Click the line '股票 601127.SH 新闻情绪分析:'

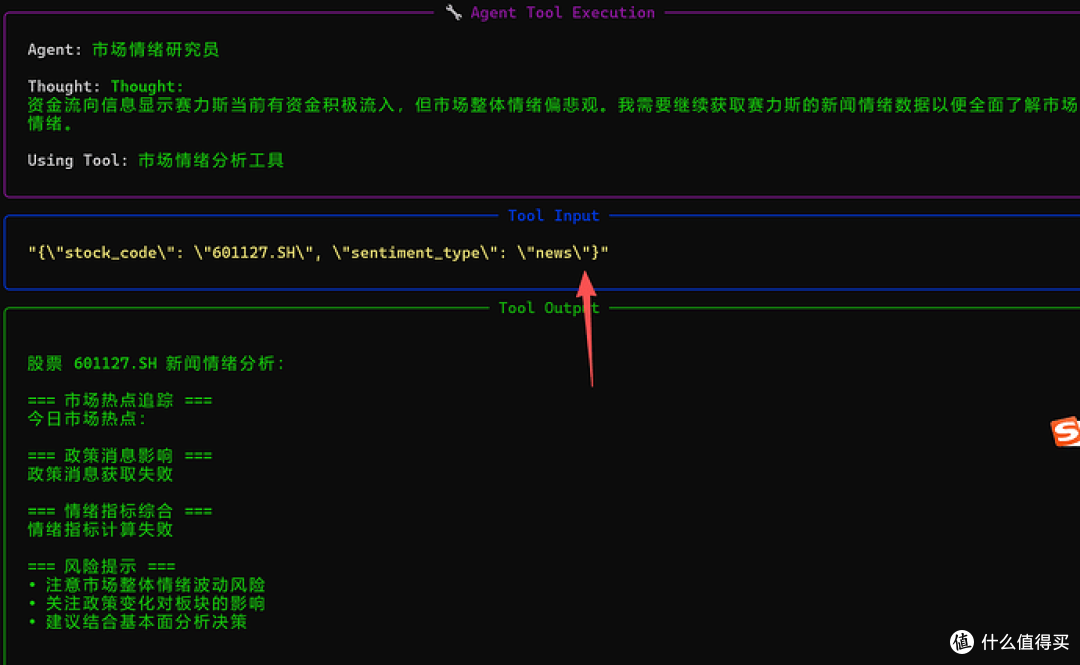tap(156, 363)
